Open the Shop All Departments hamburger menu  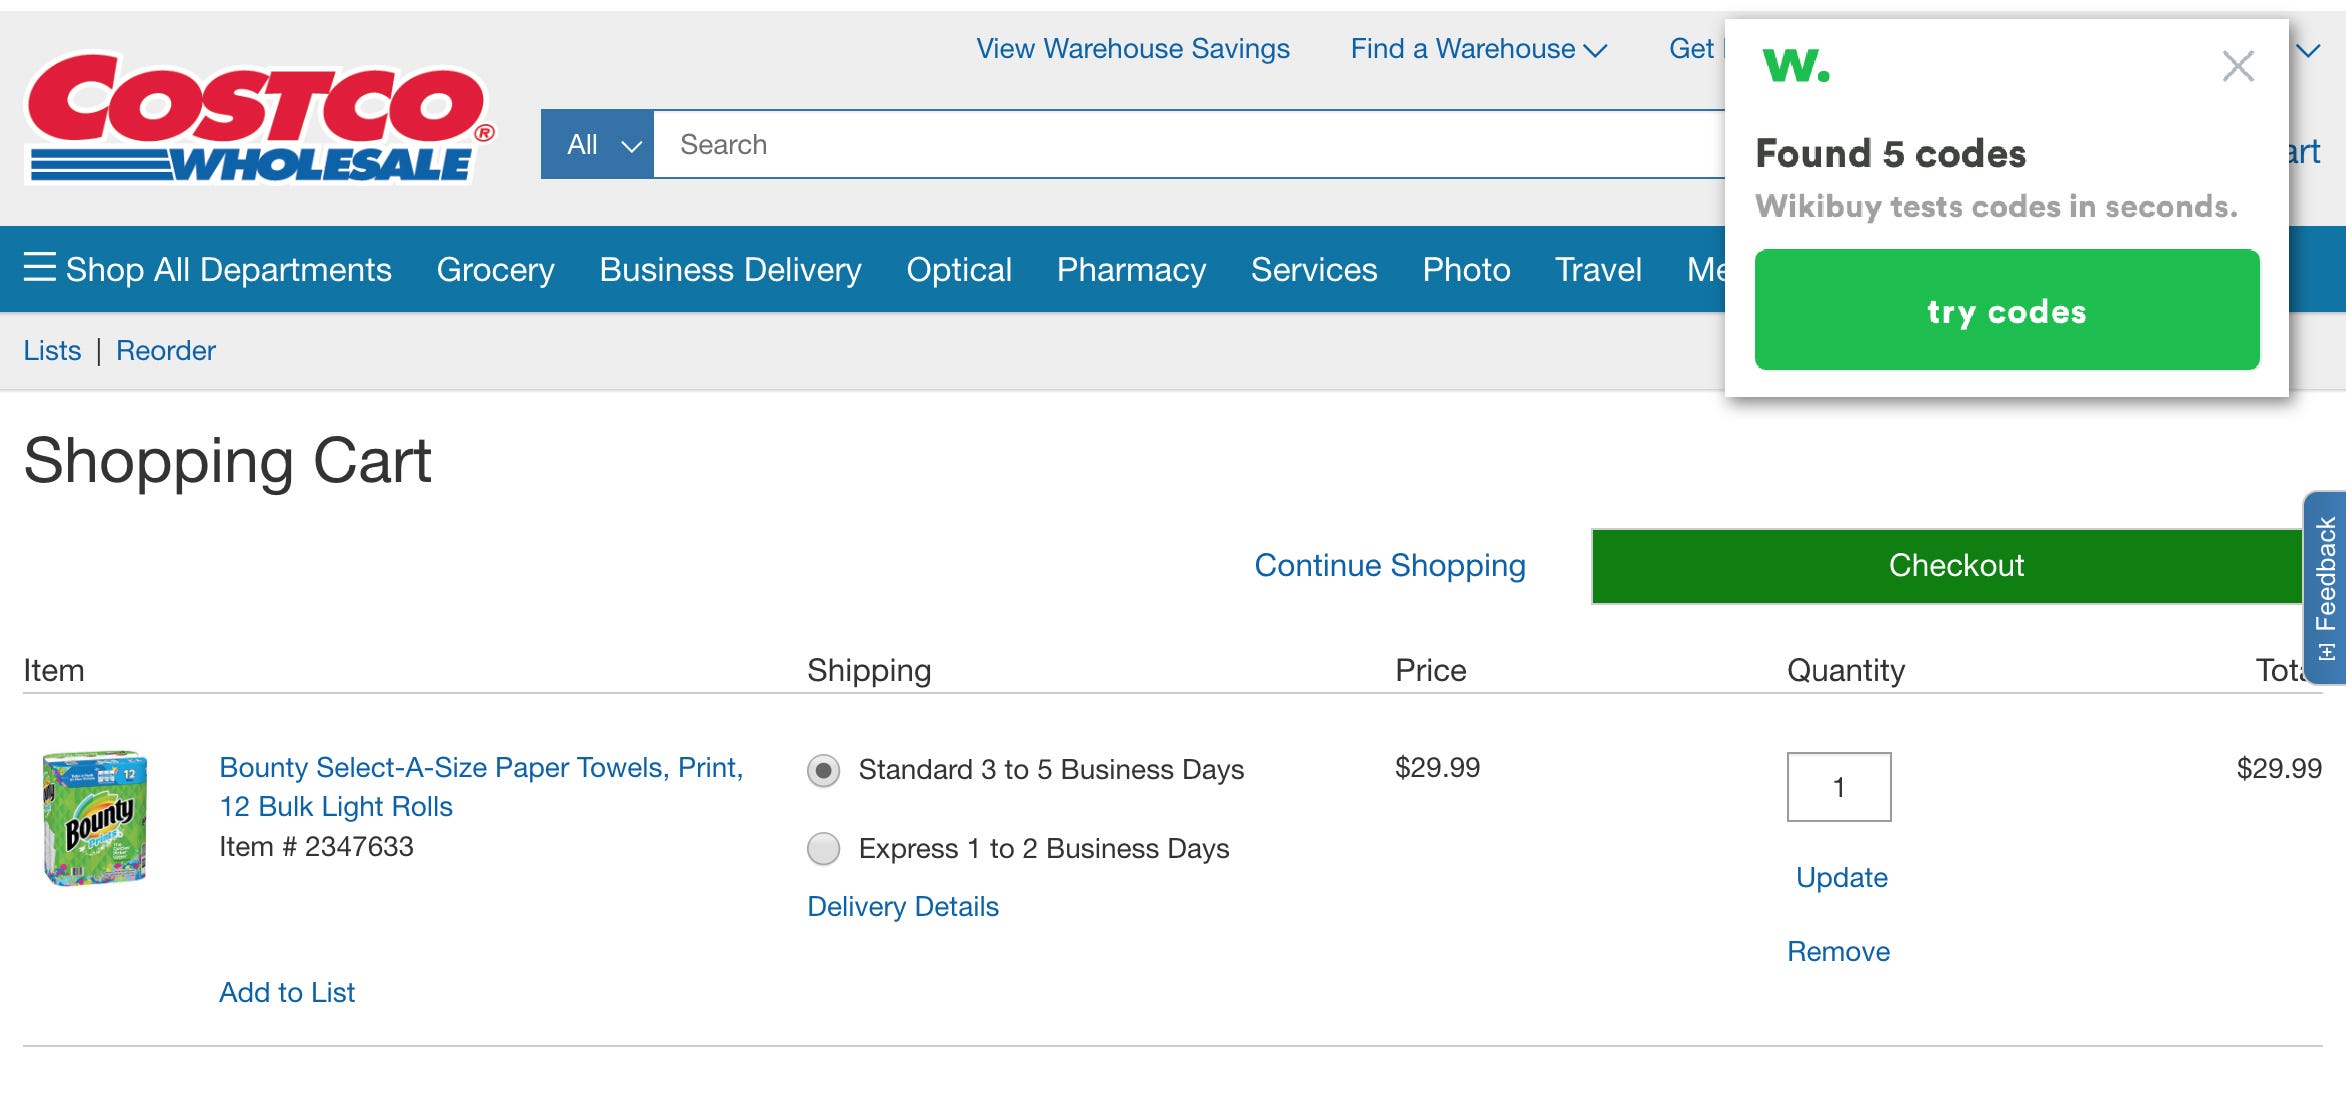(208, 269)
